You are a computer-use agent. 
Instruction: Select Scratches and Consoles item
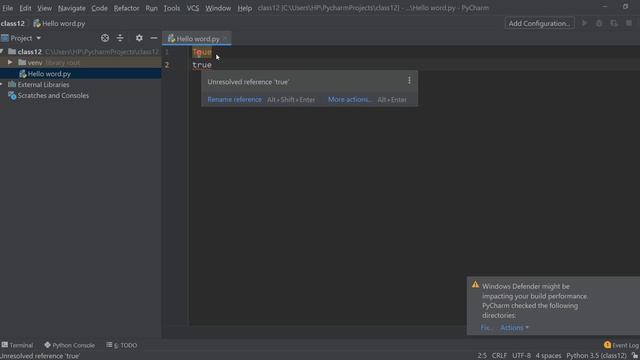coord(53,96)
